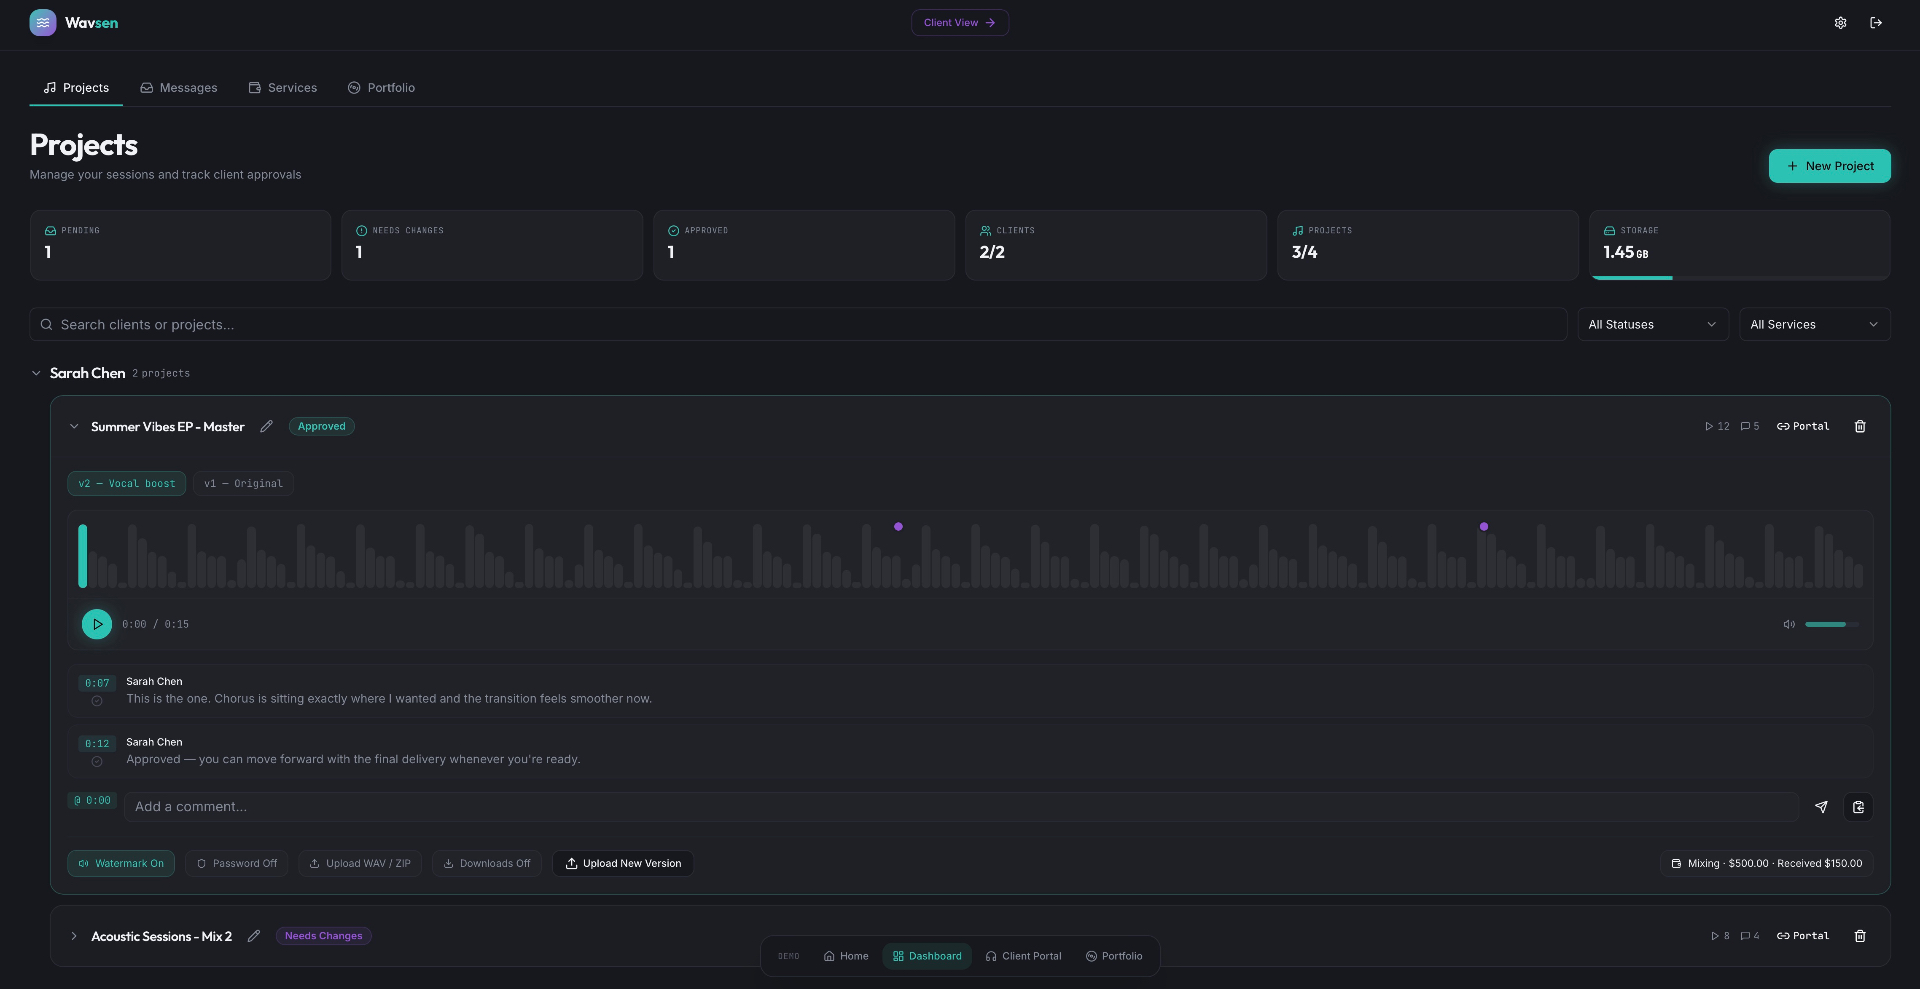The width and height of the screenshot is (1920, 989).
Task: Click the play count icon on Summer Vibes
Action: [1709, 426]
